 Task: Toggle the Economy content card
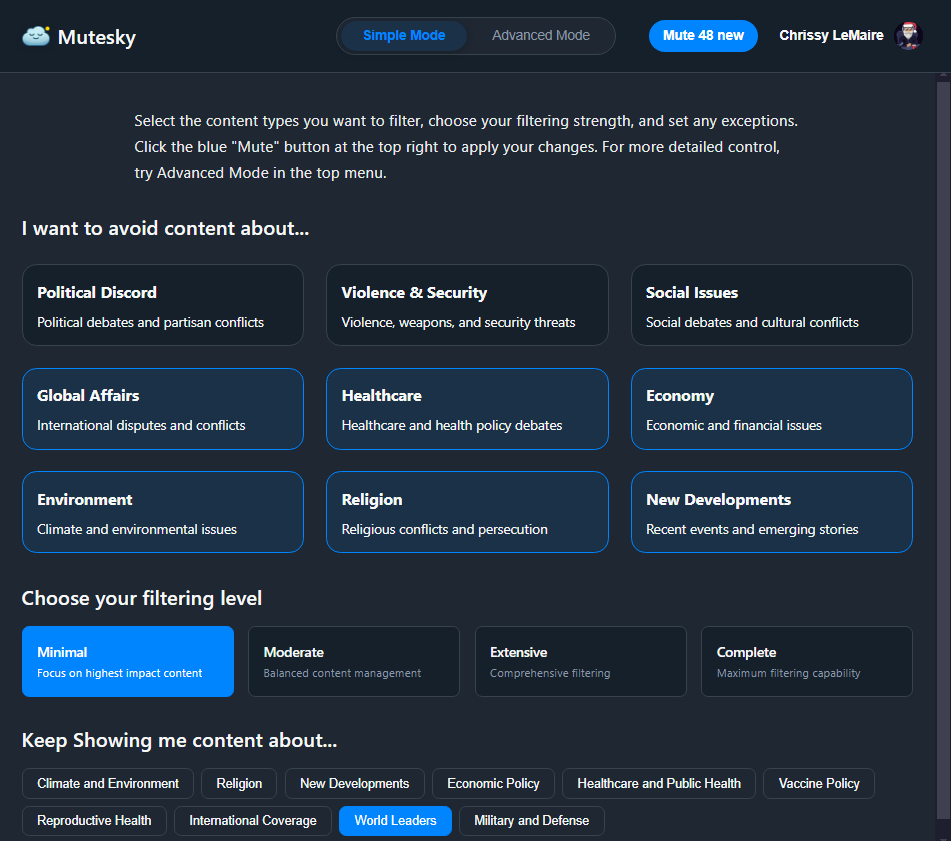[x=771, y=409]
